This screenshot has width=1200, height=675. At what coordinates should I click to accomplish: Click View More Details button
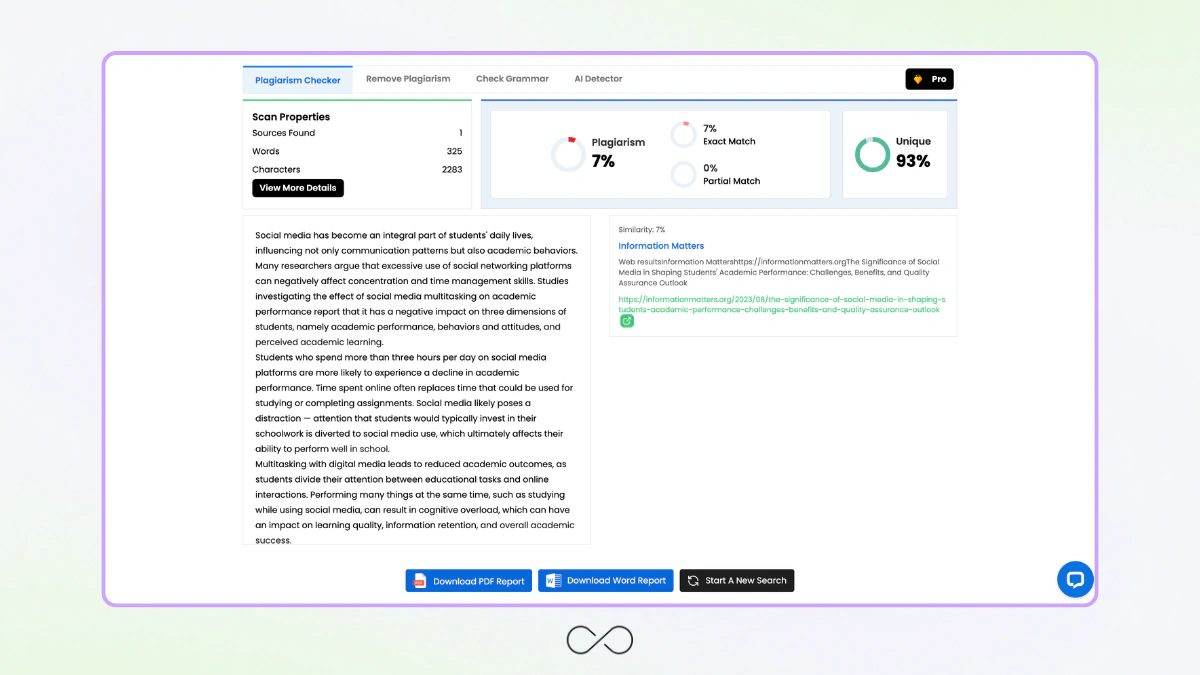click(298, 188)
